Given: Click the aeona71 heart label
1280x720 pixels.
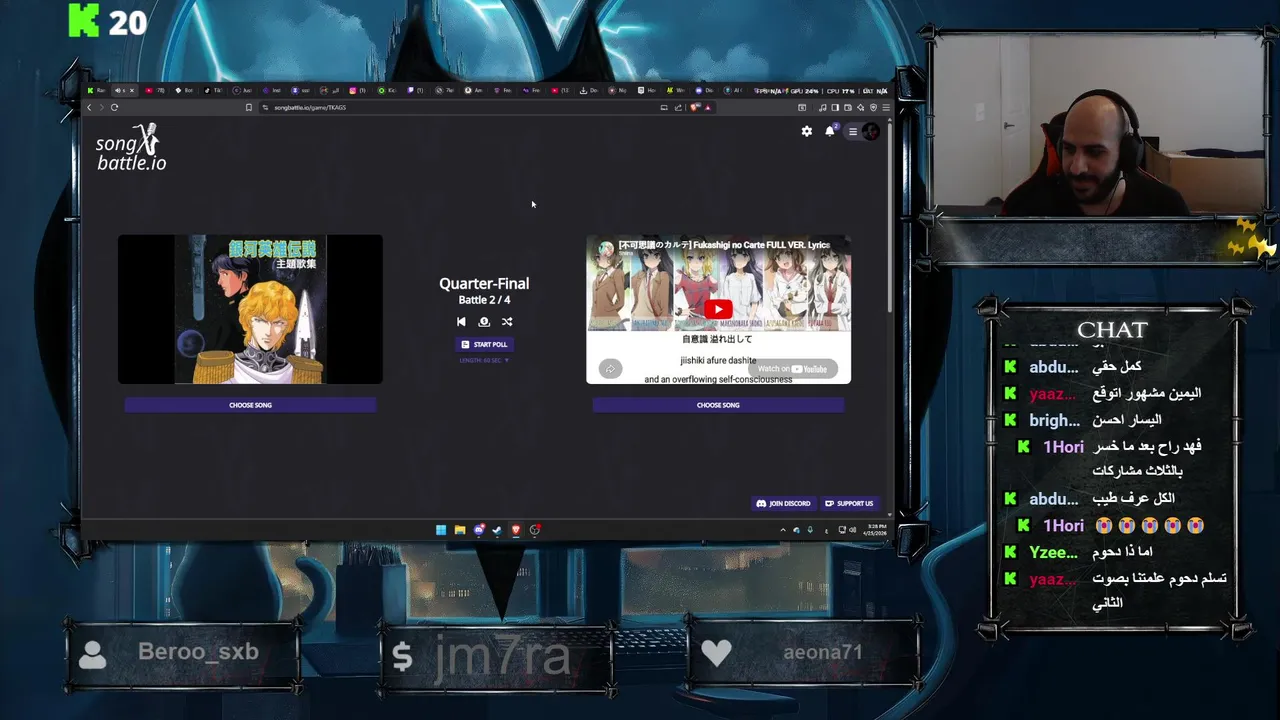Looking at the screenshot, I should point(822,652).
